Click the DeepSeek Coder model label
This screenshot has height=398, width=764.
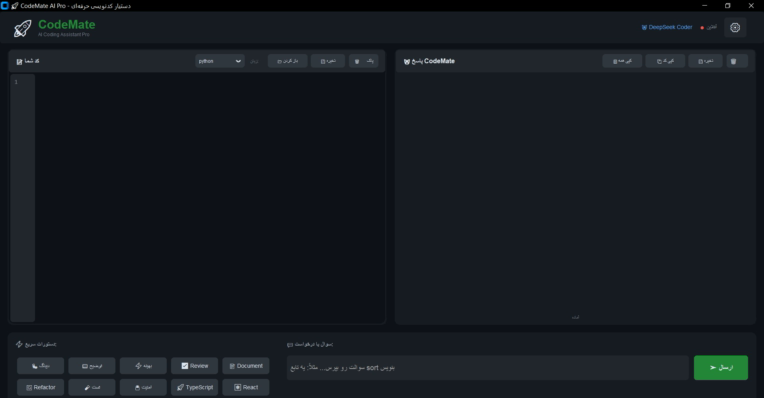click(x=667, y=27)
